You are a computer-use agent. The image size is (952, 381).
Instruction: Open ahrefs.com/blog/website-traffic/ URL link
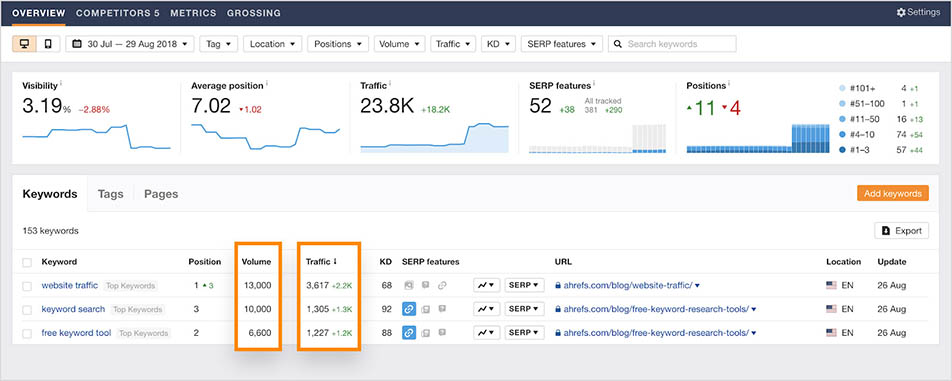(629, 285)
